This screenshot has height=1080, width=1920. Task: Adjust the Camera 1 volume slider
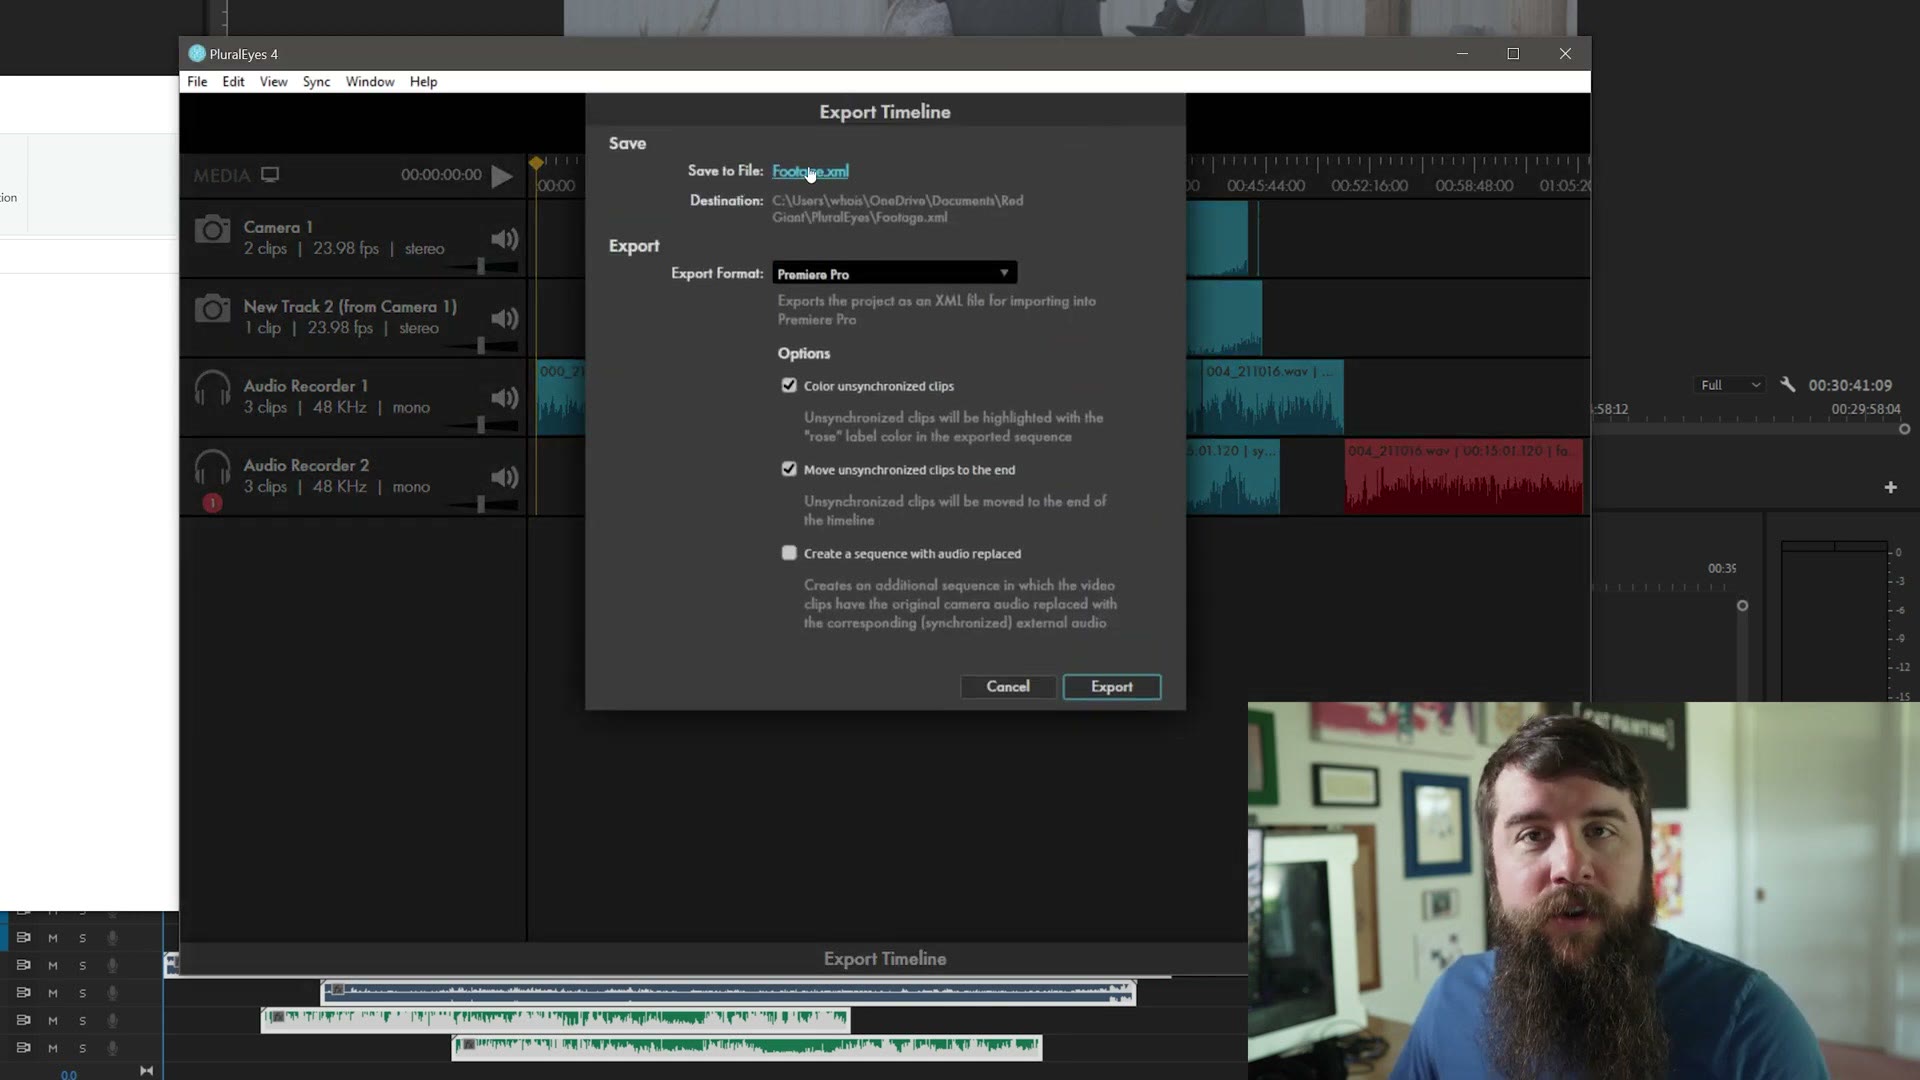tap(481, 266)
